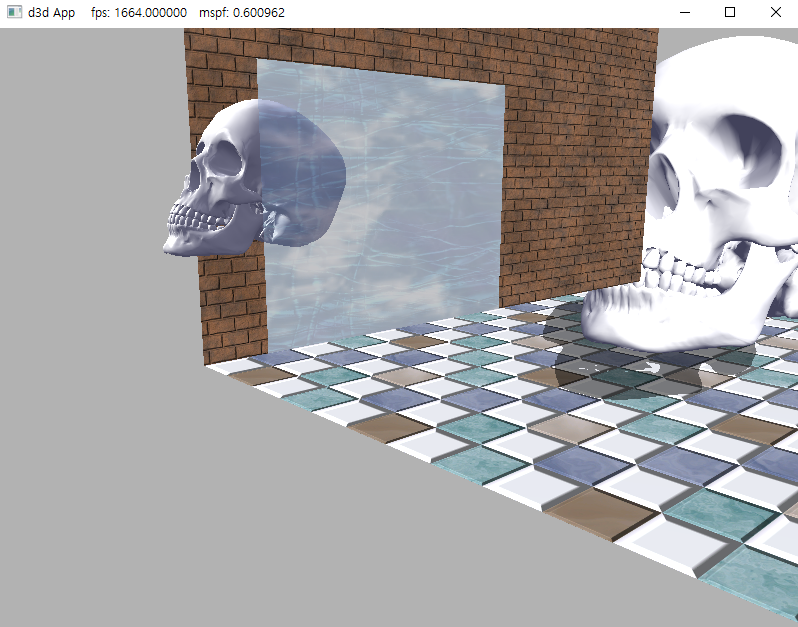
Task: Minimize the d3d App window
Action: pos(685,12)
